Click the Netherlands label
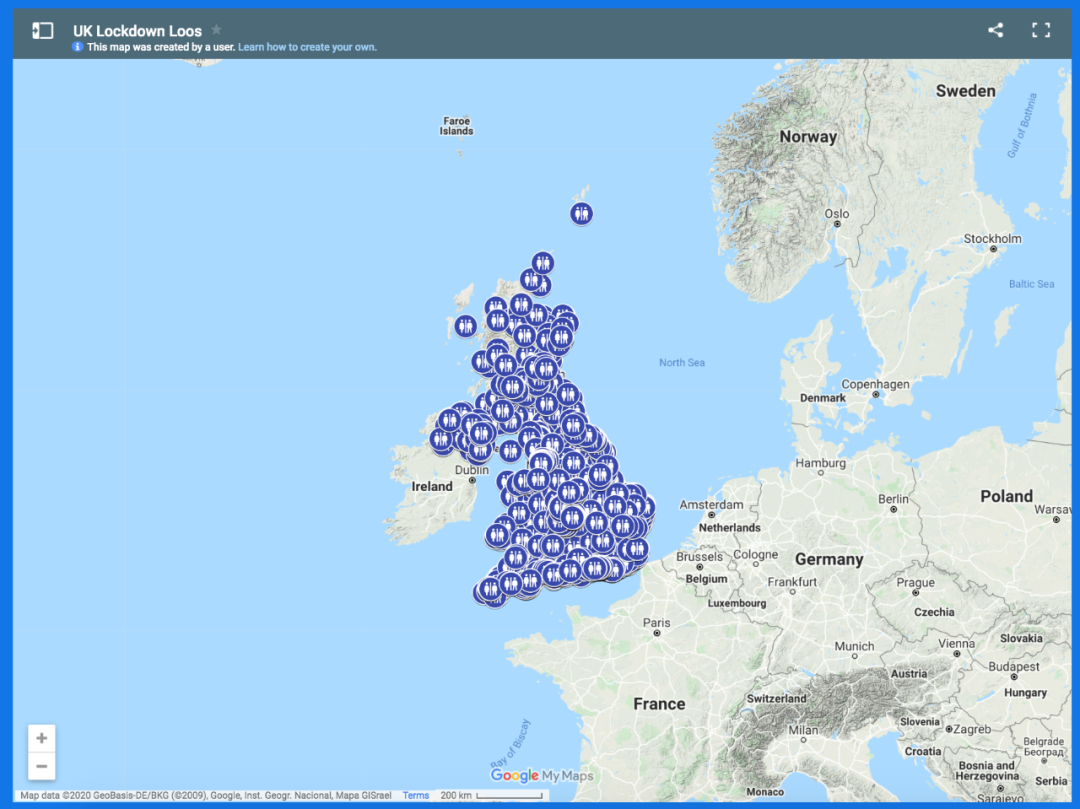Screen dimensions: 1080x809 (x=729, y=527)
